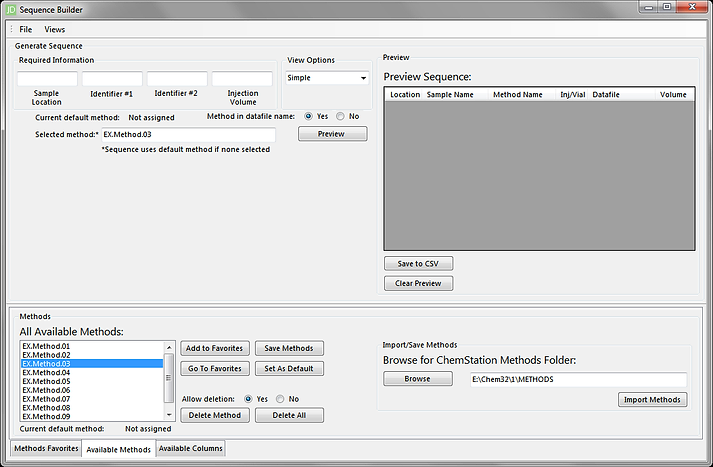Select Yes for Method in datafile name
Image resolution: width=713 pixels, height=467 pixels.
pos(308,116)
